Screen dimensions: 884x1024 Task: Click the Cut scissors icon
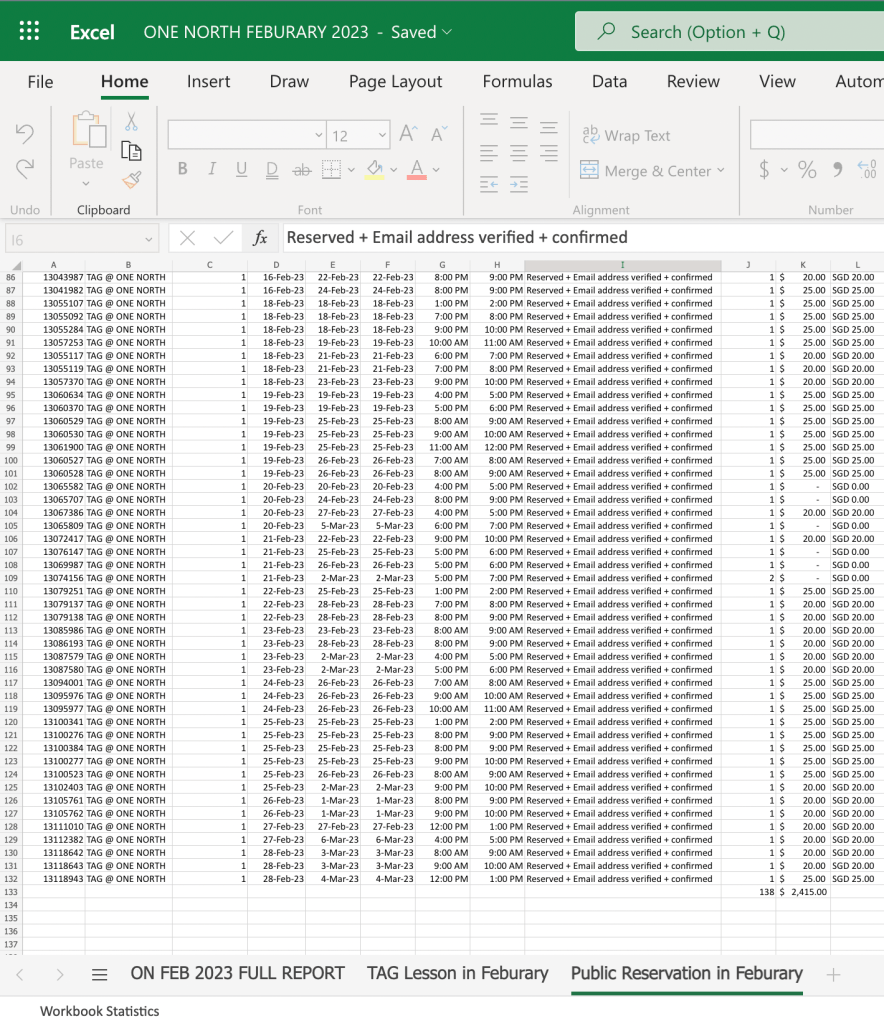click(x=130, y=122)
